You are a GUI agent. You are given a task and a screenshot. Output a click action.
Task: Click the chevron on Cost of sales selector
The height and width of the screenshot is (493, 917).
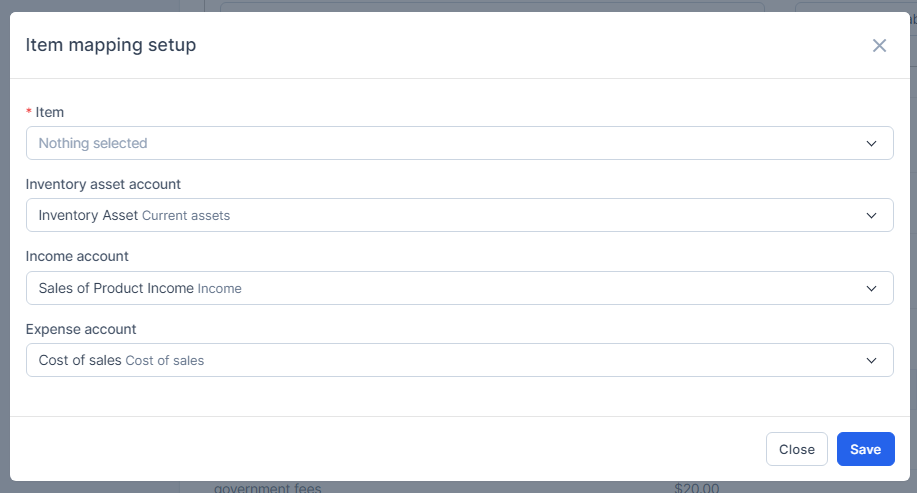(871, 360)
